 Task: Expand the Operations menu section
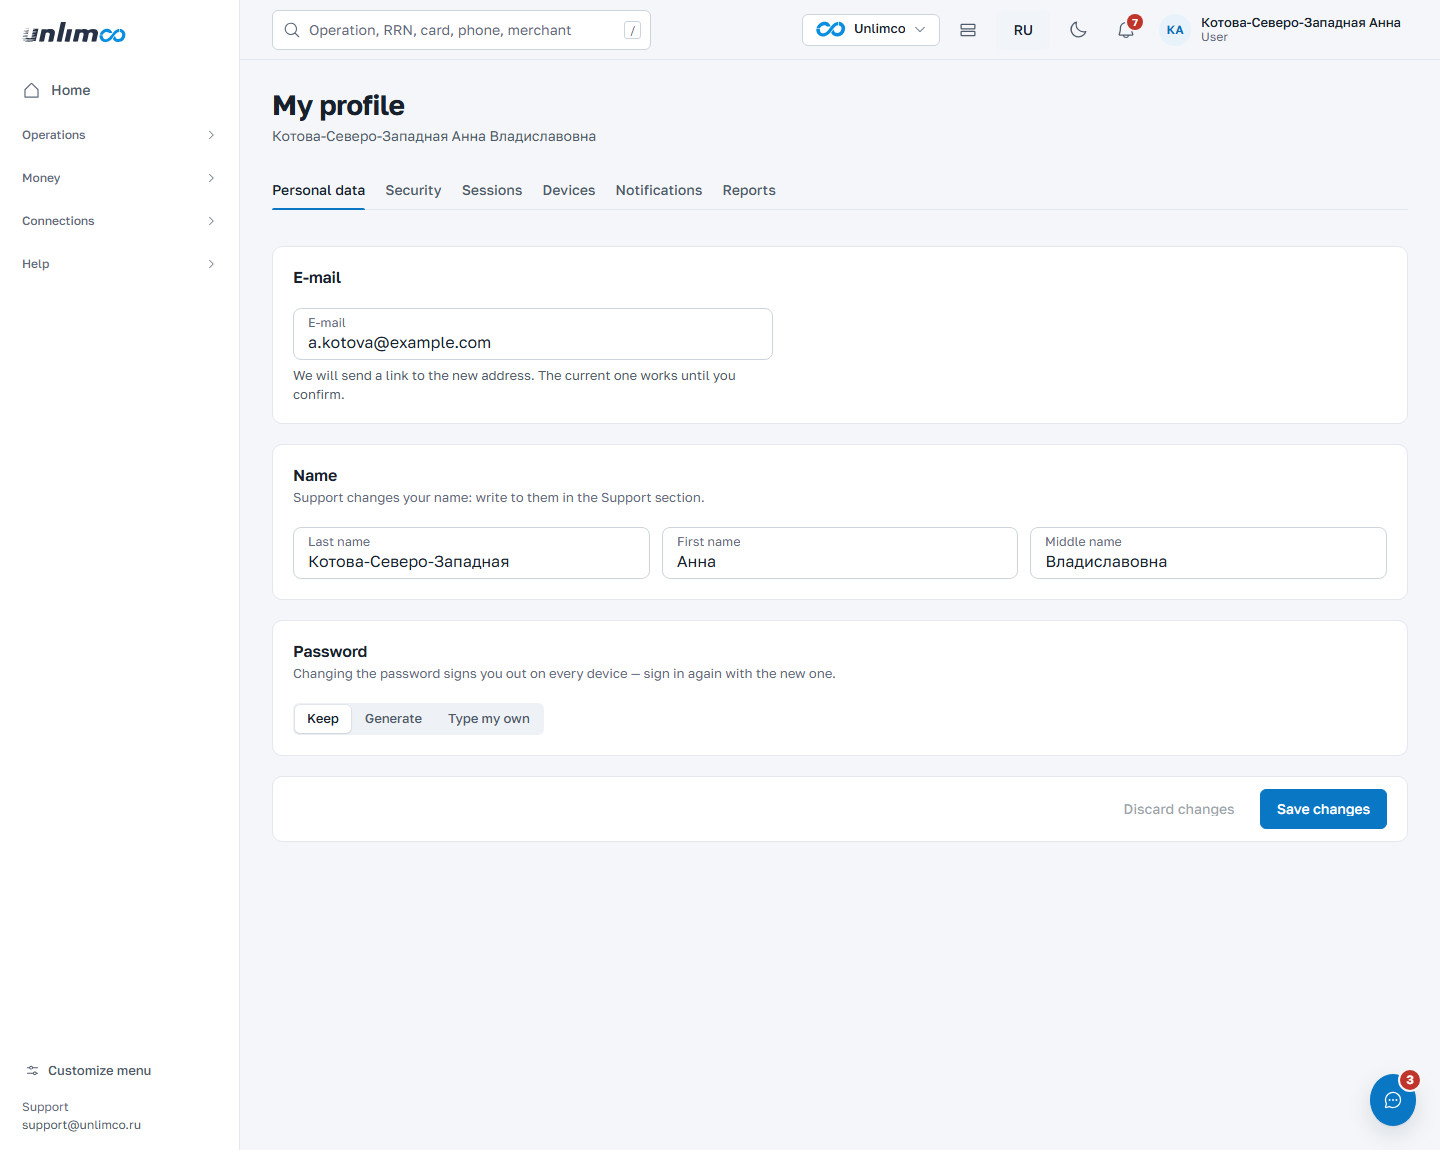tap(119, 135)
